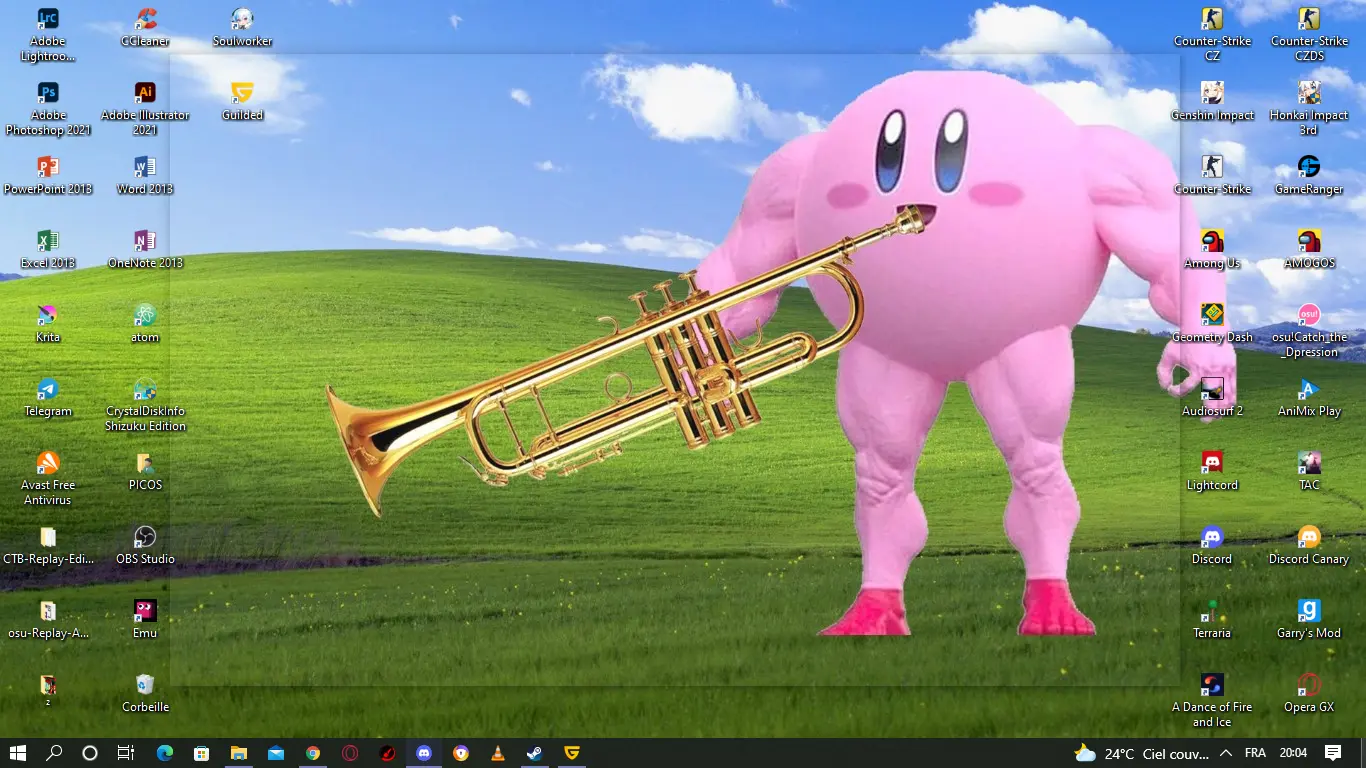Viewport: 1366px width, 768px height.
Task: Click the 20:04 taskbar clock
Action: pos(1293,753)
